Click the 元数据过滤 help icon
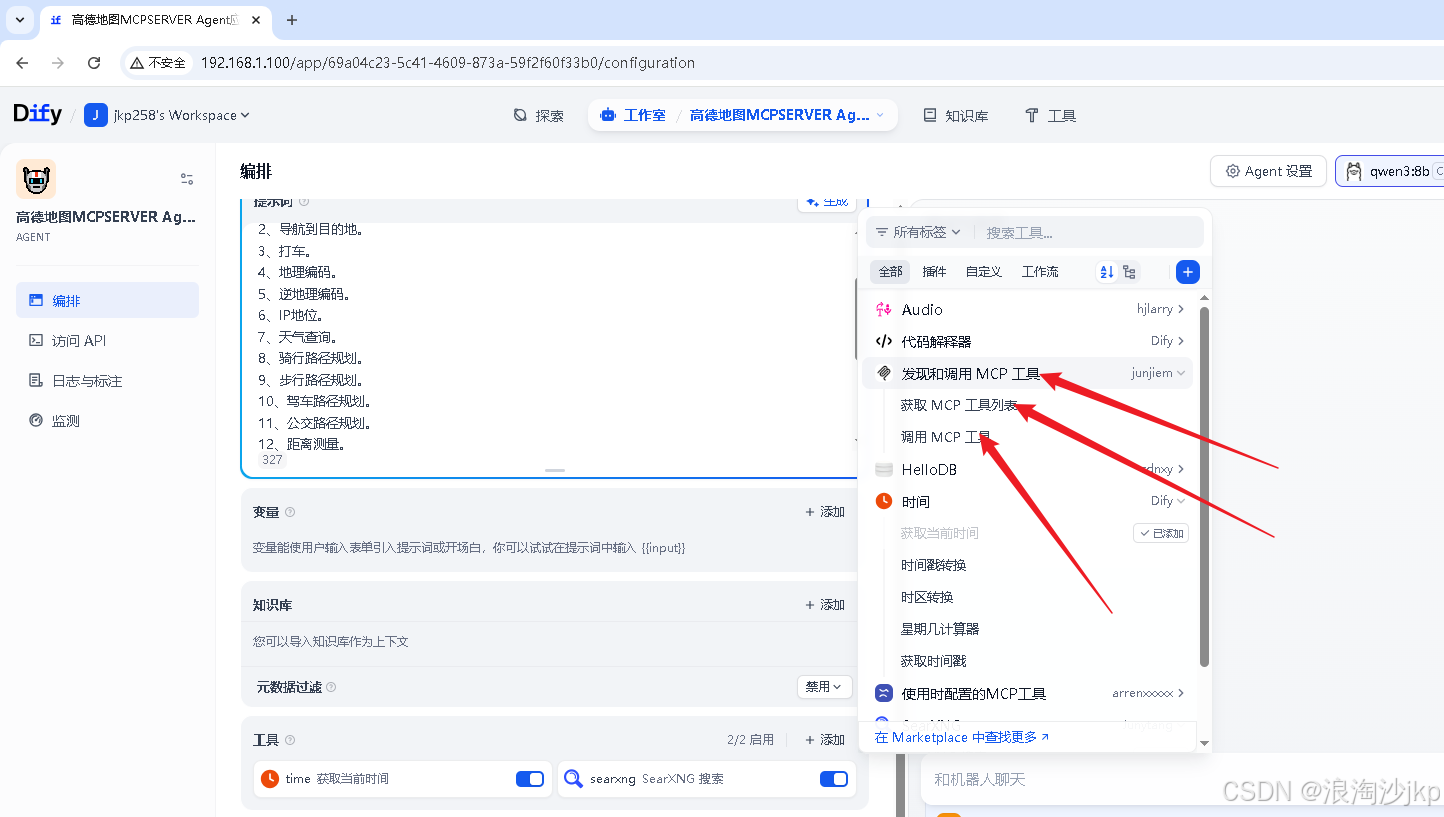The height and width of the screenshot is (817, 1444). [x=331, y=687]
